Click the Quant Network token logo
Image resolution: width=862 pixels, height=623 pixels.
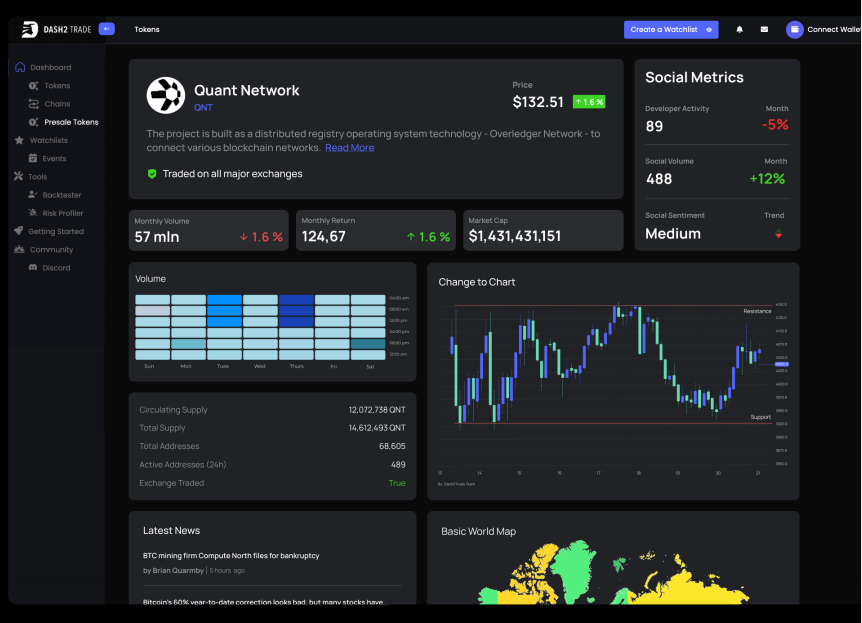[x=165, y=95]
